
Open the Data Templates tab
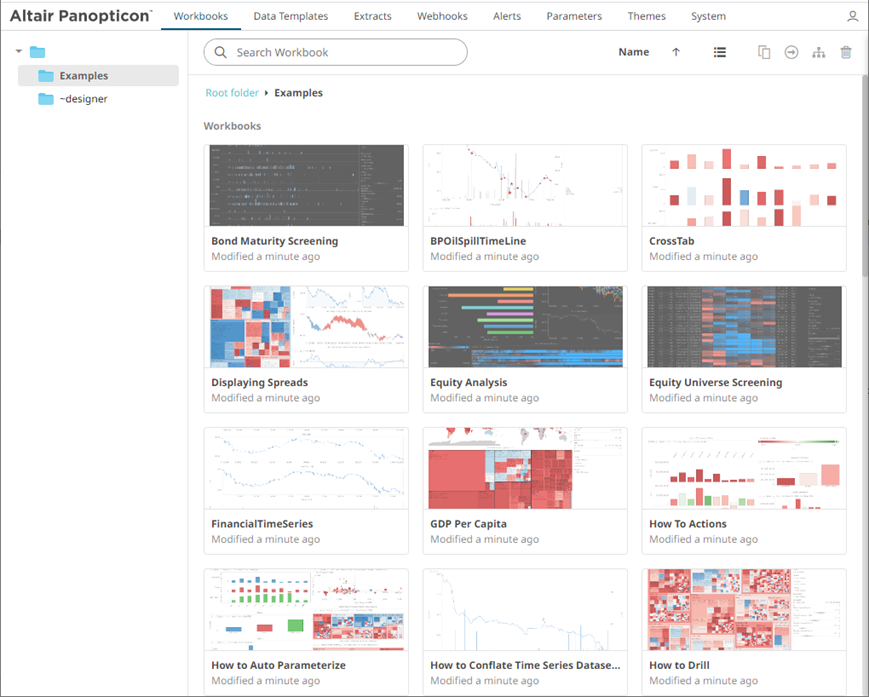290,17
